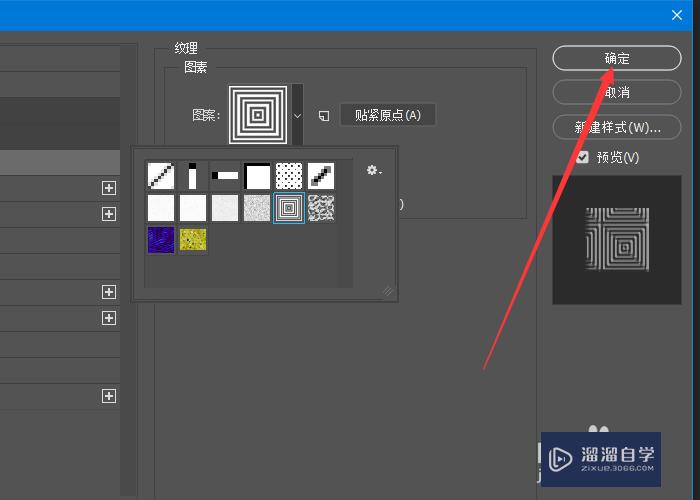The width and height of the screenshot is (700, 500).
Task: Select the concentric squares pattern in picker
Action: 289,208
